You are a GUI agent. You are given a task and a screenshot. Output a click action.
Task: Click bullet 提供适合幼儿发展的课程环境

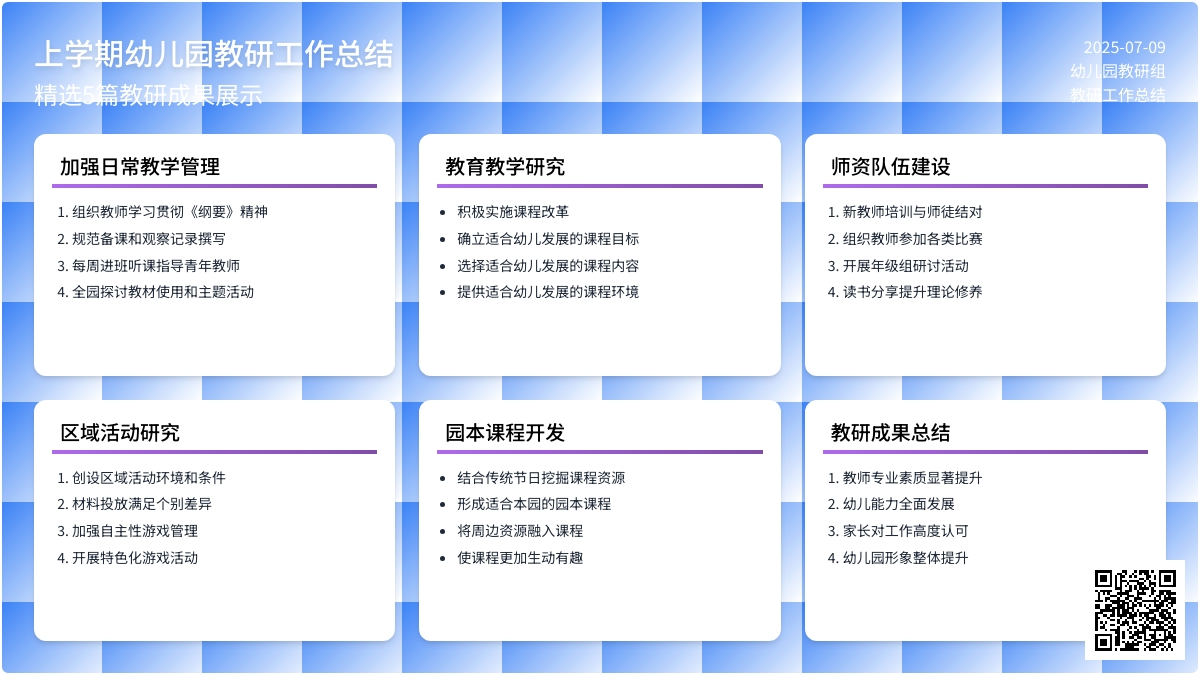point(548,292)
